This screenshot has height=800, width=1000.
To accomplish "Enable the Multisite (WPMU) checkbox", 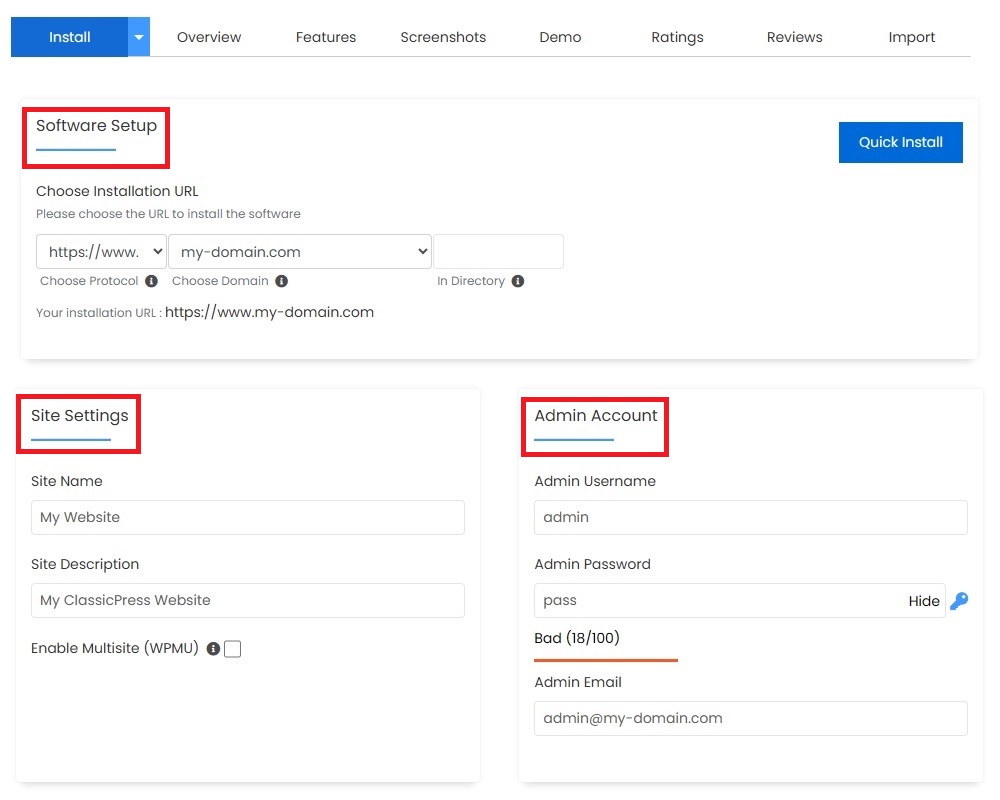I will (x=233, y=649).
